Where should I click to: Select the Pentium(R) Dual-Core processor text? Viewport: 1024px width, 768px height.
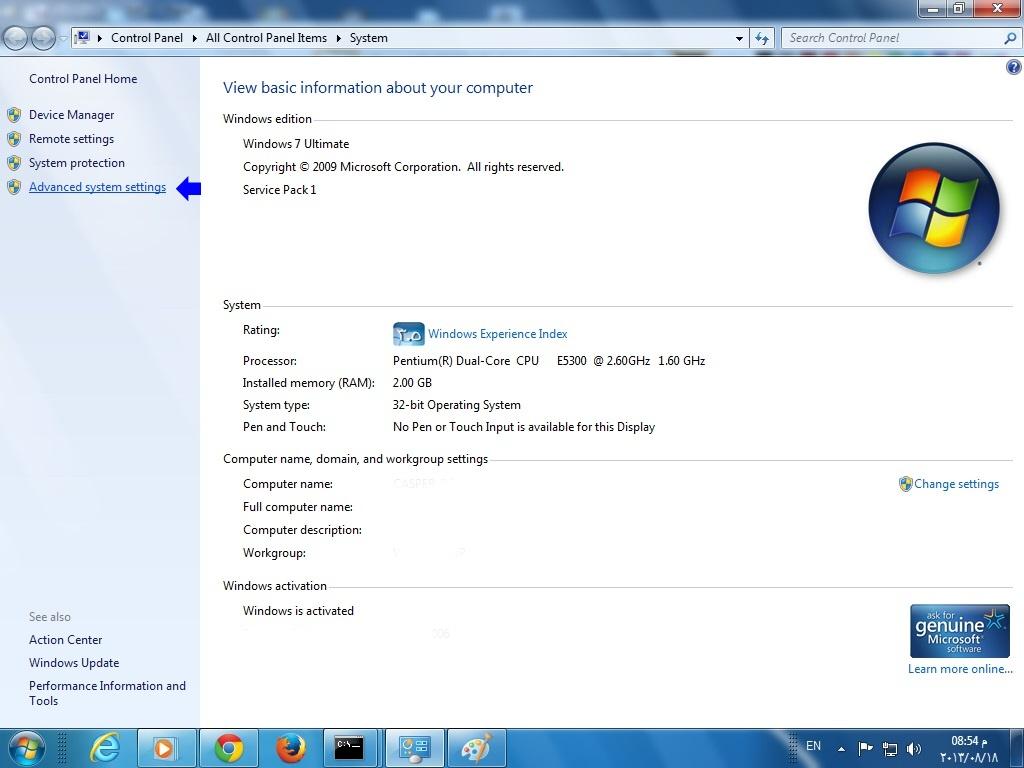point(549,360)
